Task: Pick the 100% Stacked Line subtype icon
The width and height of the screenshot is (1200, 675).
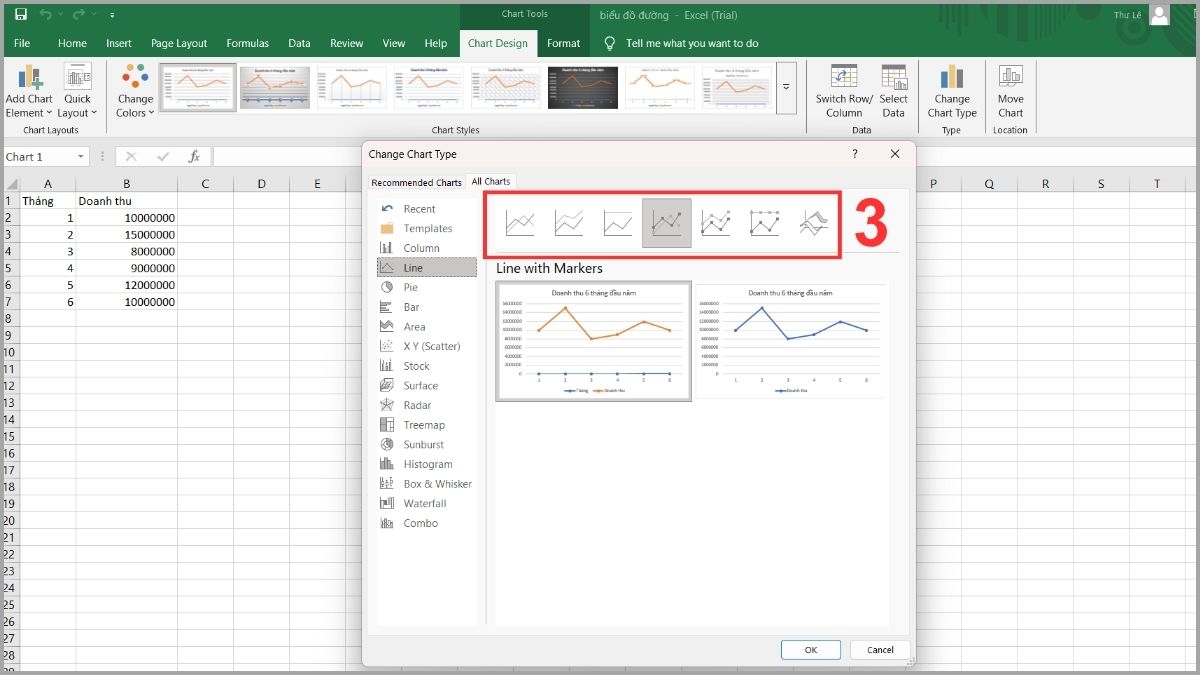Action: pyautogui.click(x=618, y=223)
